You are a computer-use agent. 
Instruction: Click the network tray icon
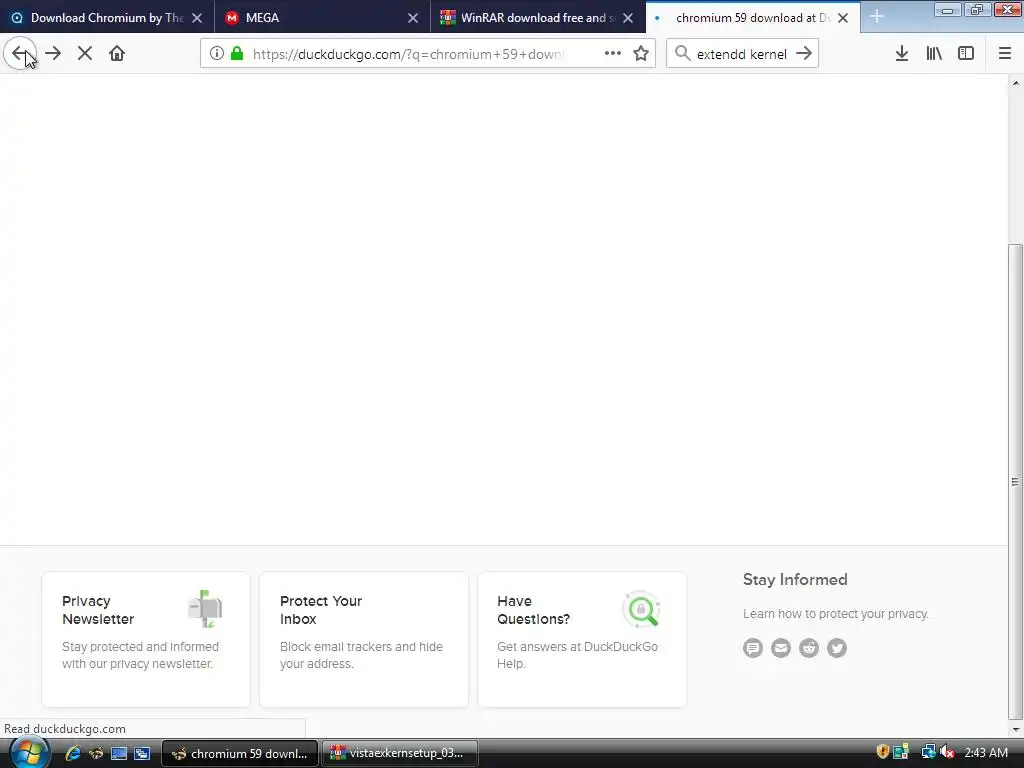928,752
